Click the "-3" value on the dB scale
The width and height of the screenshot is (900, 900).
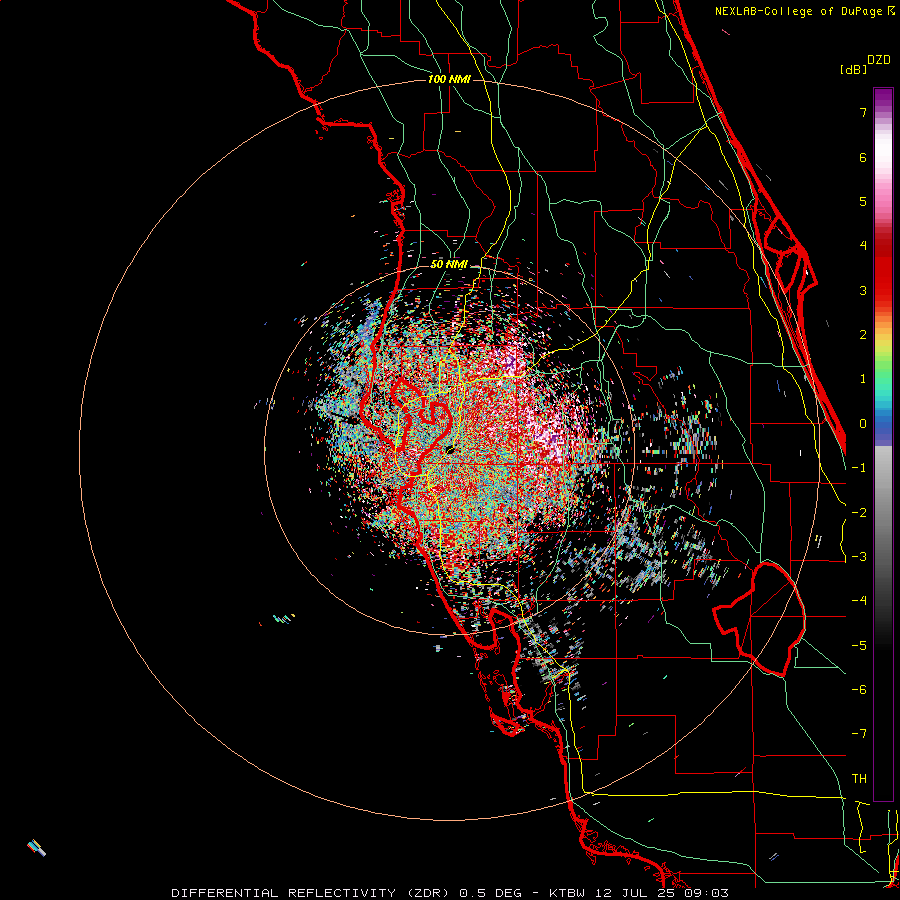(x=859, y=557)
